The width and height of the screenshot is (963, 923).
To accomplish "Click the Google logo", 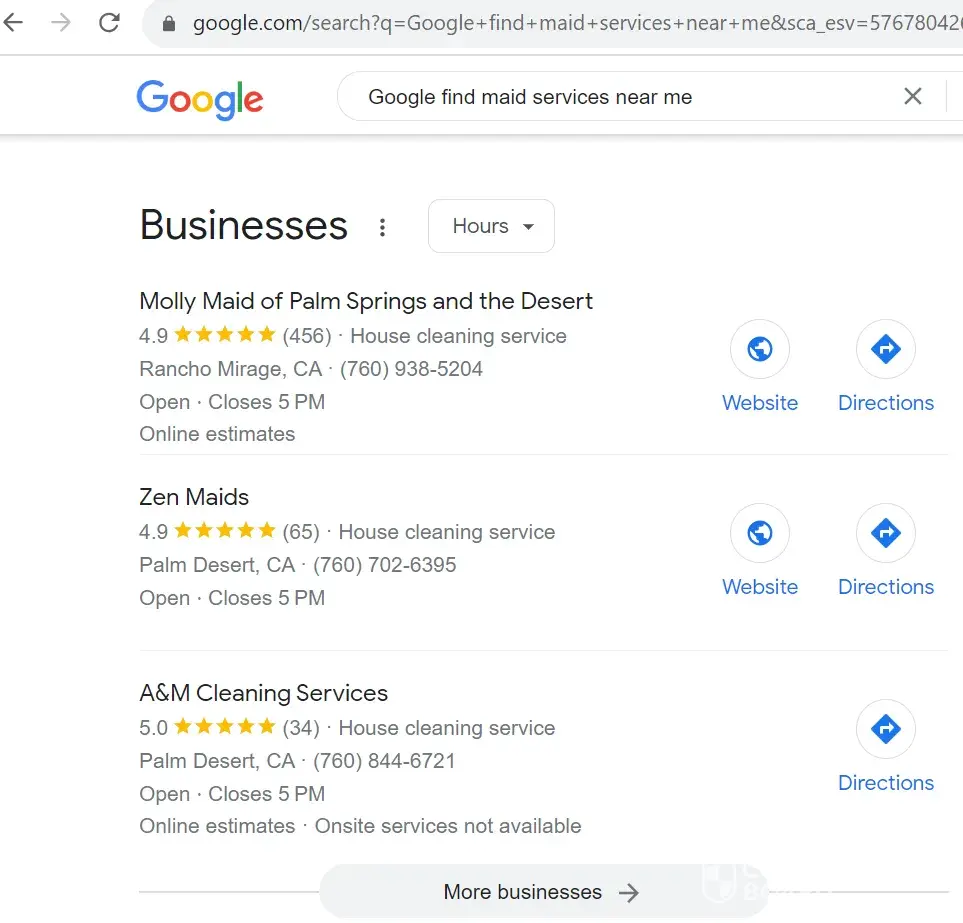I will coord(200,98).
